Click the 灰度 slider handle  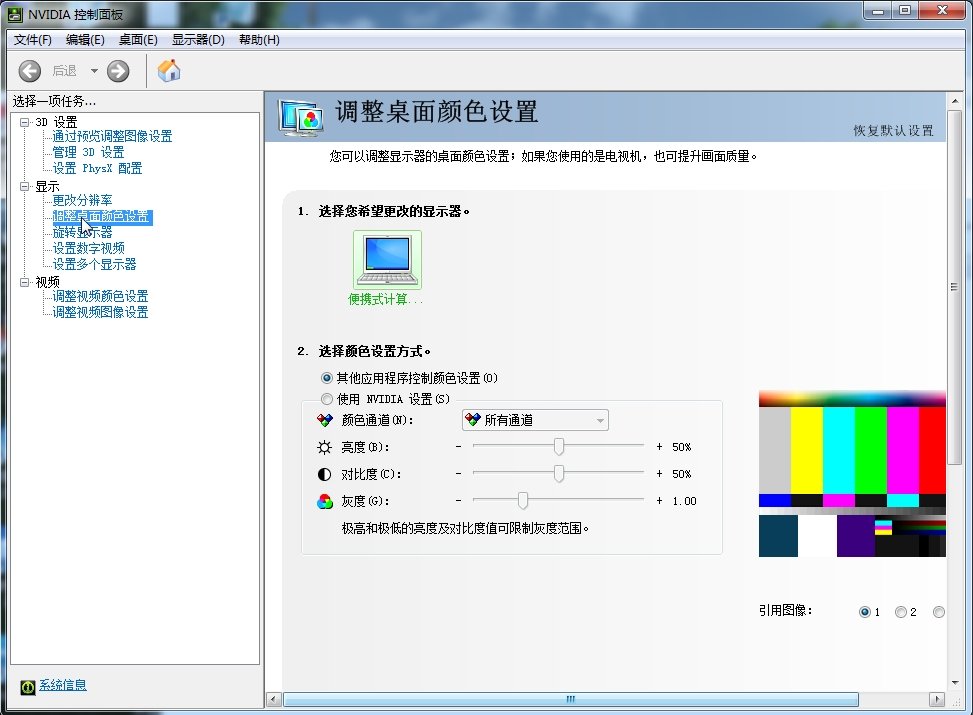[x=525, y=500]
